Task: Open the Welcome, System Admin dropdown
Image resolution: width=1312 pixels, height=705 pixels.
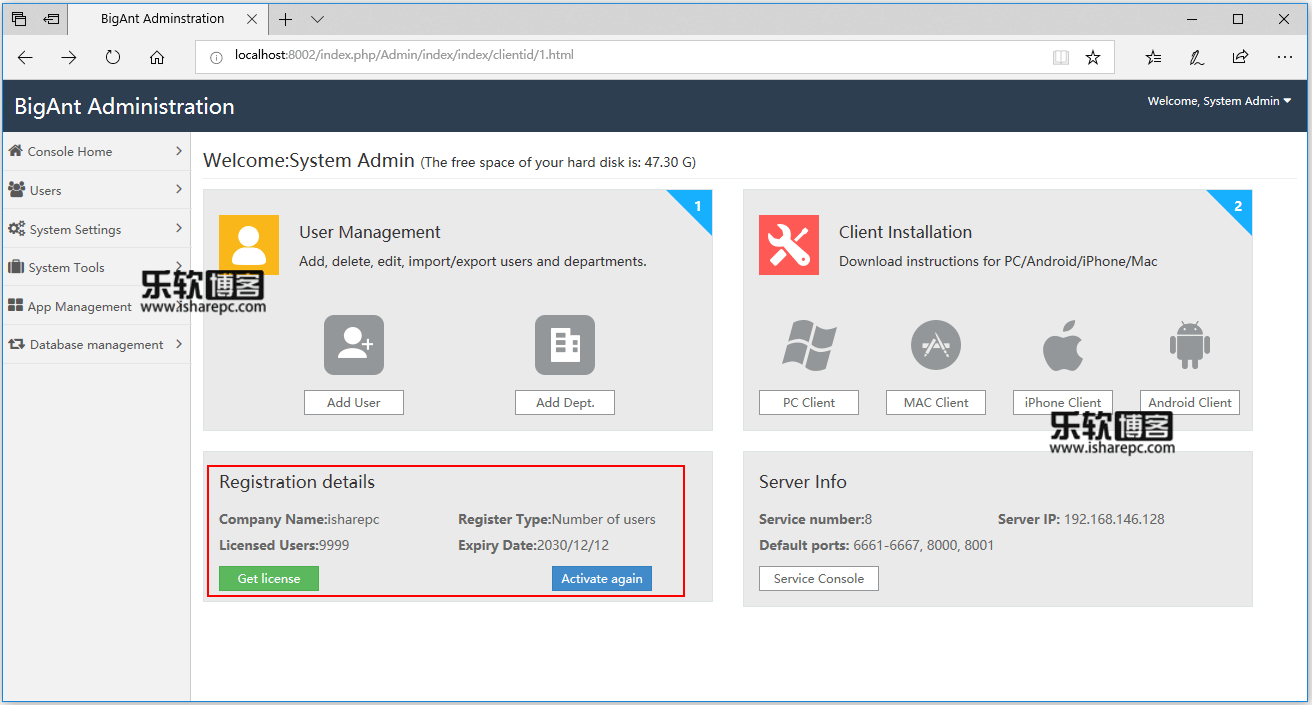Action: 1219,101
